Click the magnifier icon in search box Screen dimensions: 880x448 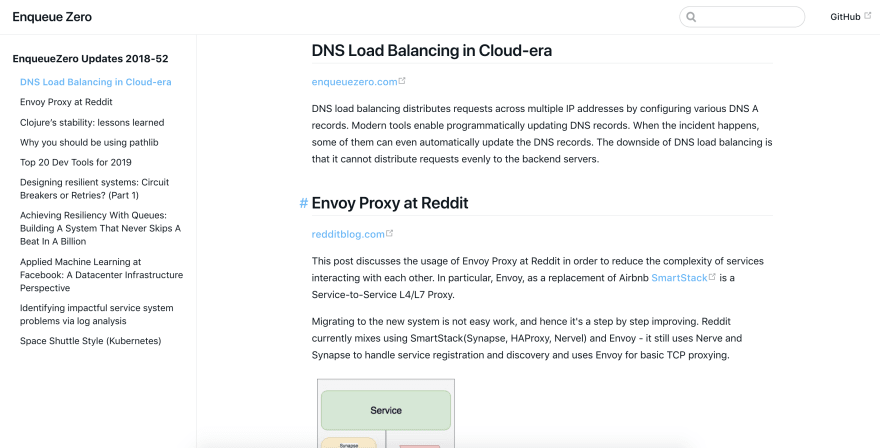tap(691, 17)
